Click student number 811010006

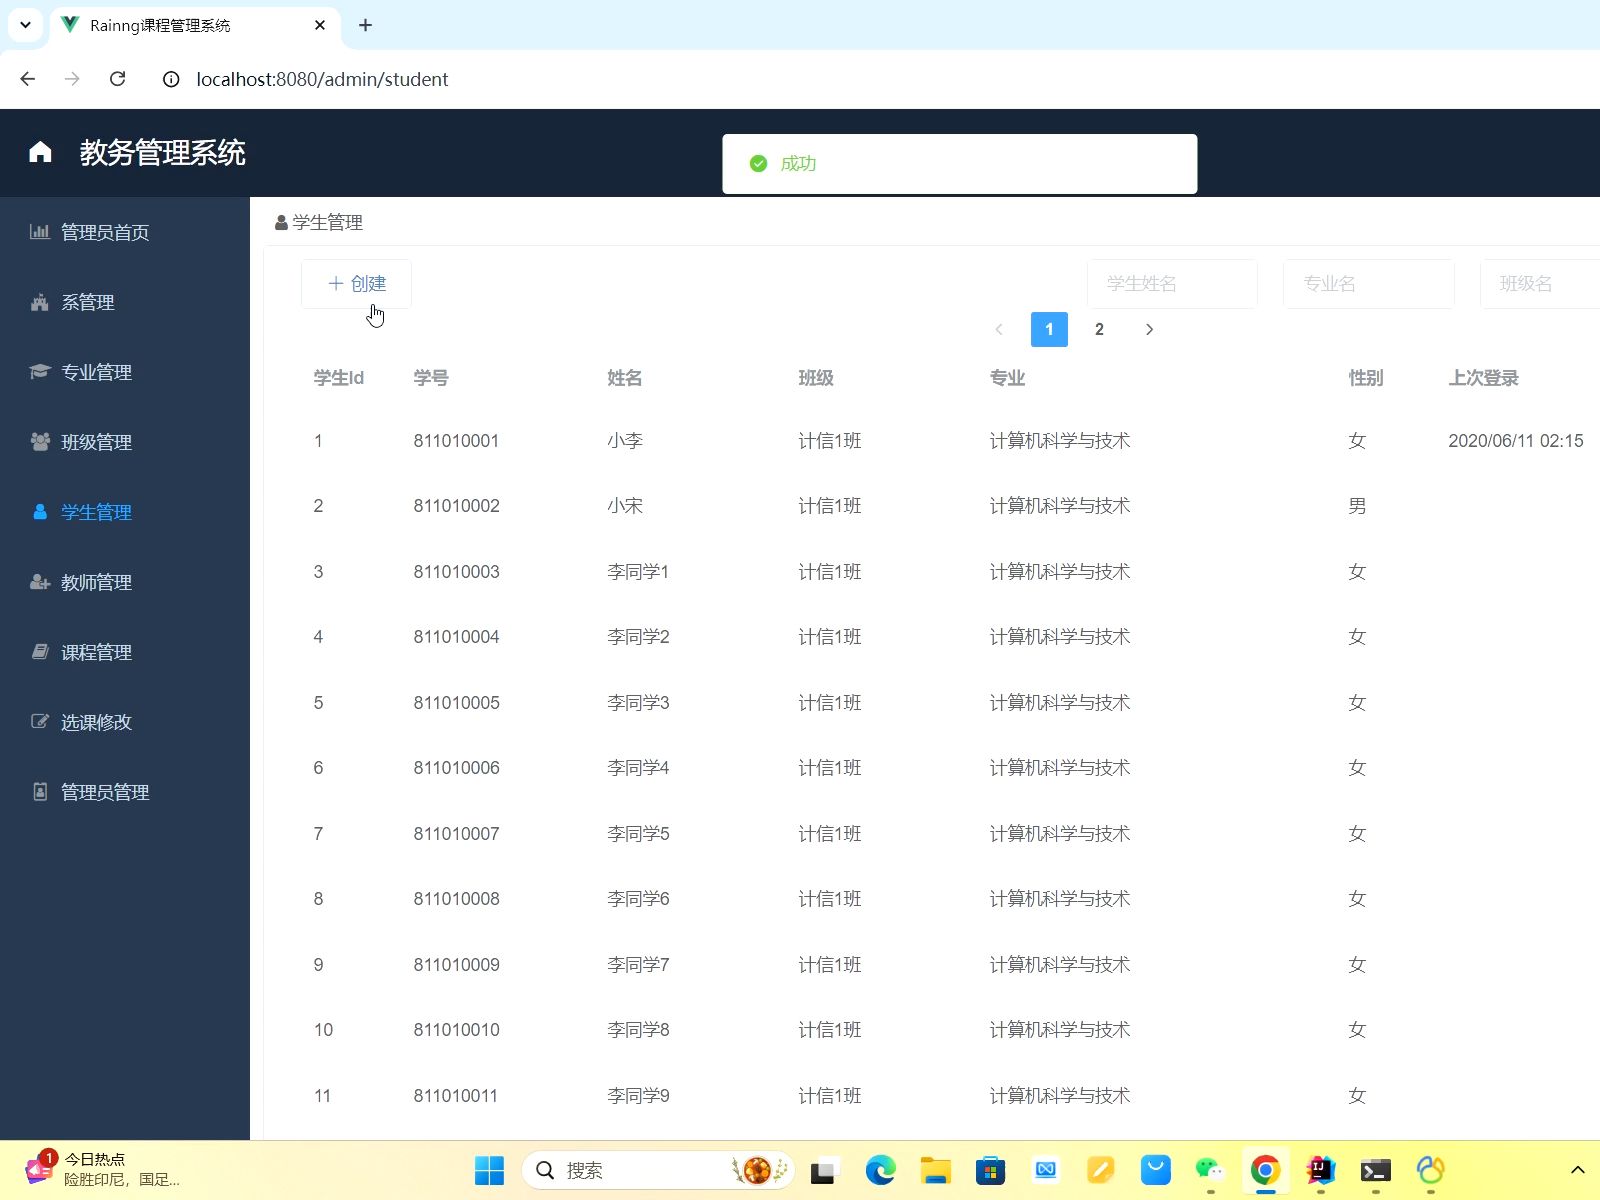[456, 768]
